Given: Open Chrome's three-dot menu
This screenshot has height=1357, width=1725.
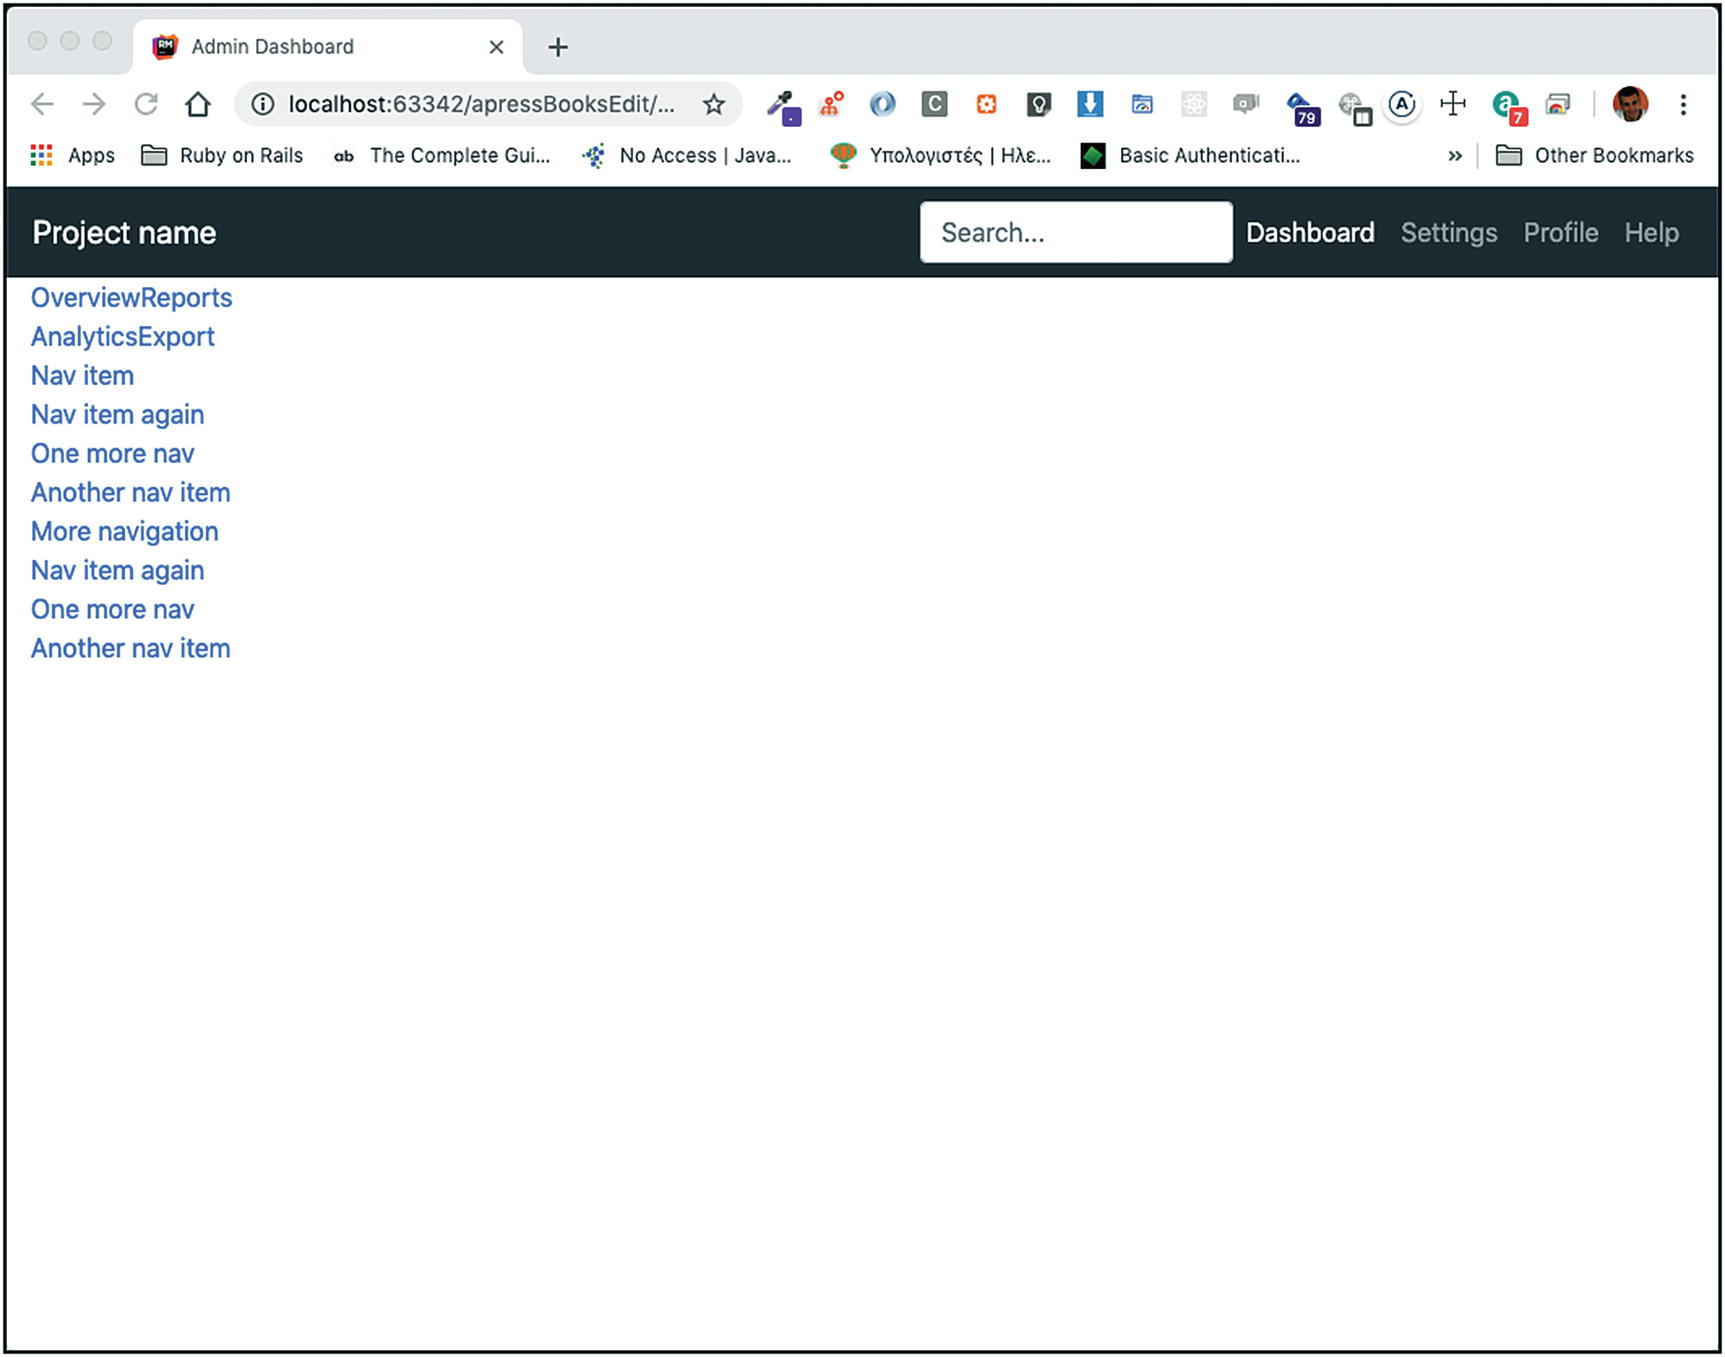Looking at the screenshot, I should pos(1683,104).
